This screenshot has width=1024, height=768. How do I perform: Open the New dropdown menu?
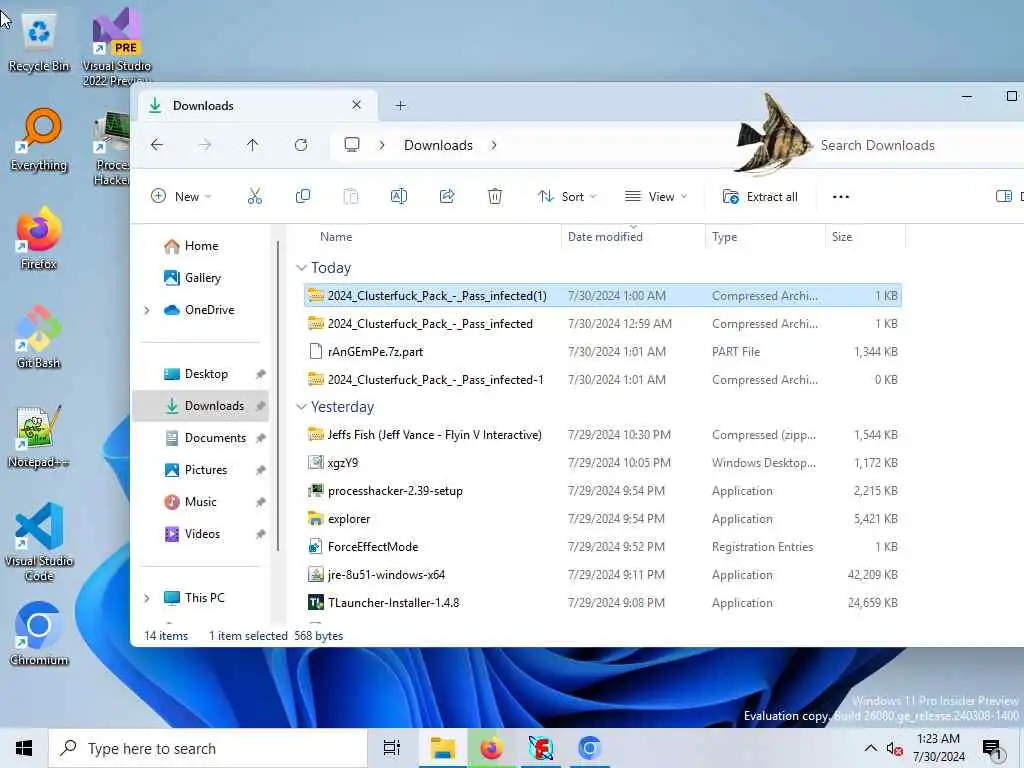coord(182,197)
